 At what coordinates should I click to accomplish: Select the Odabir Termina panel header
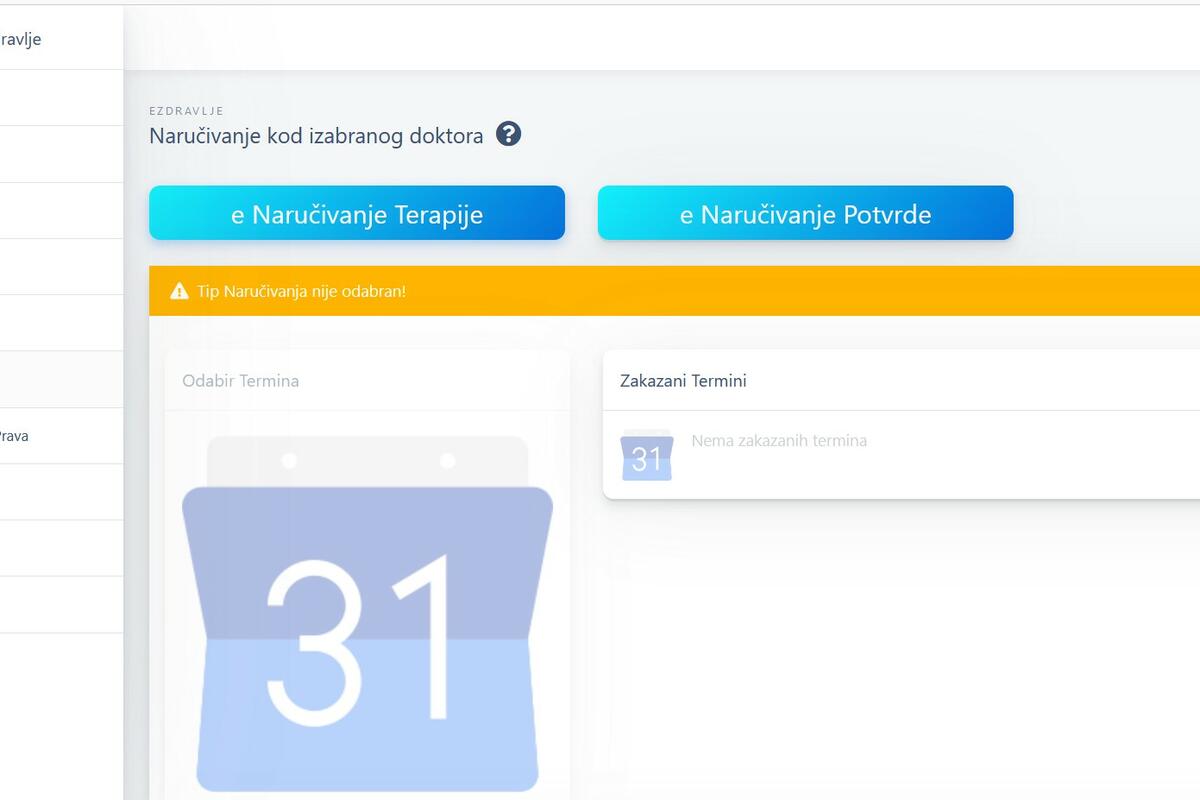click(240, 381)
